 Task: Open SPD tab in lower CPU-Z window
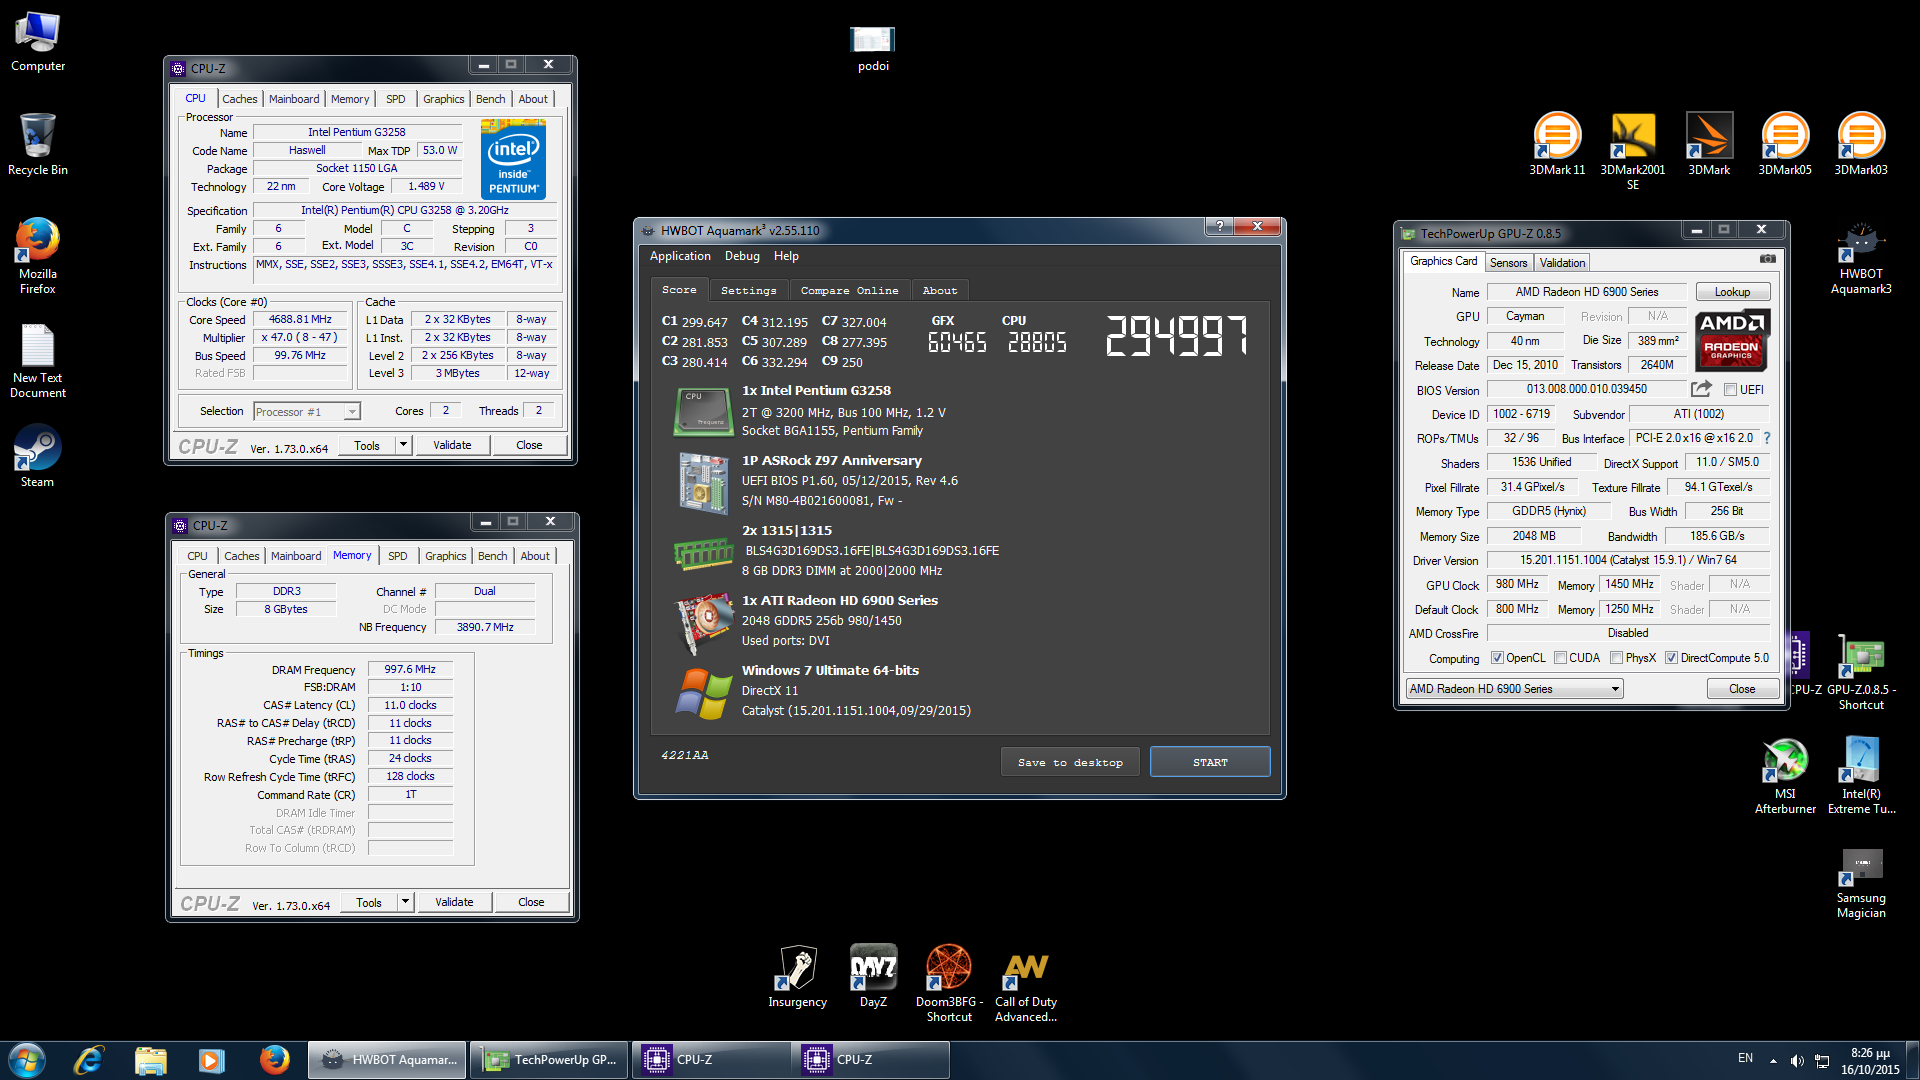(398, 556)
